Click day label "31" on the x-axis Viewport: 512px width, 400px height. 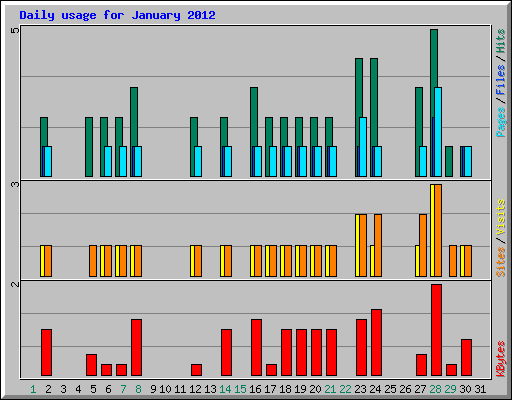tap(480, 389)
